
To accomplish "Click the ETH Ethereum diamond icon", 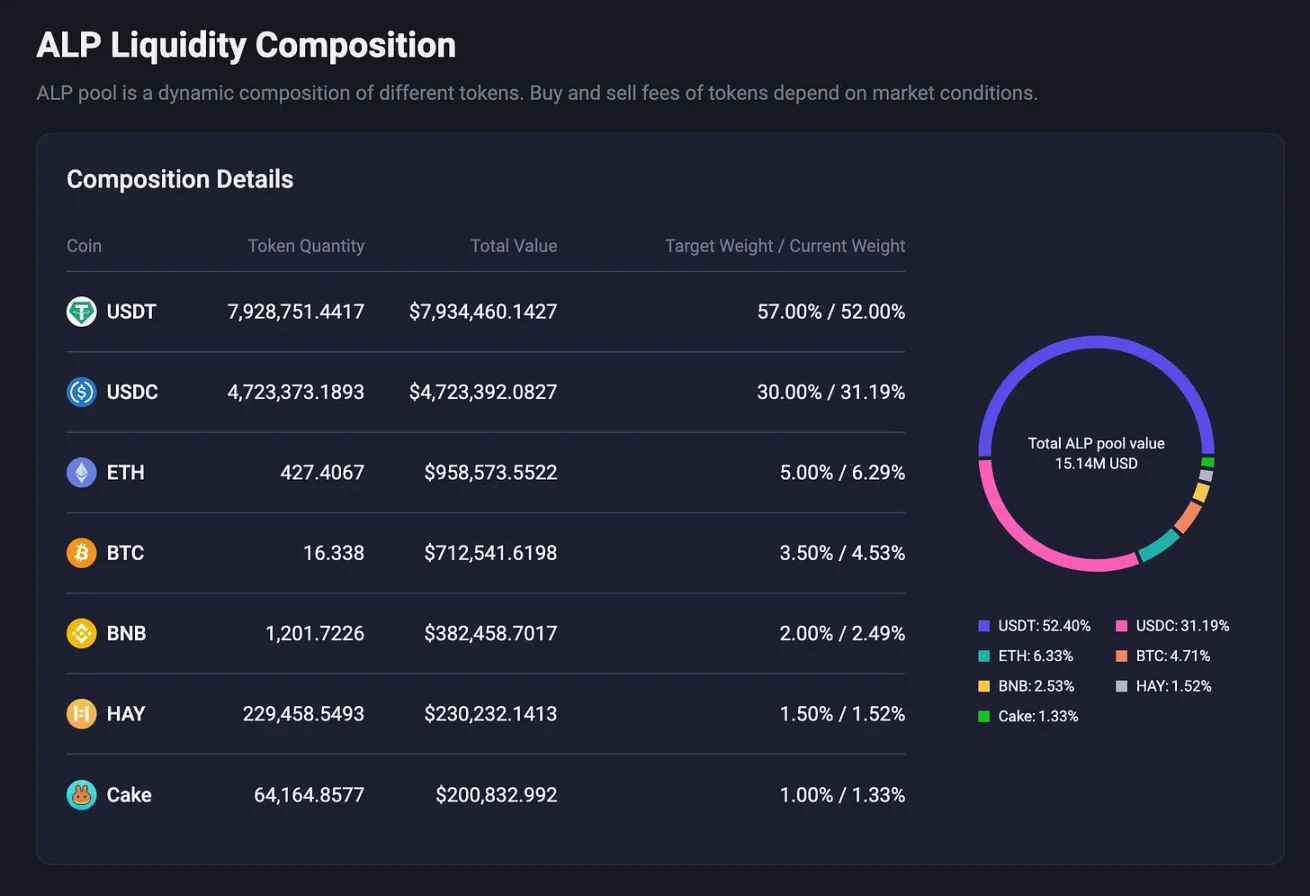I will [x=81, y=472].
